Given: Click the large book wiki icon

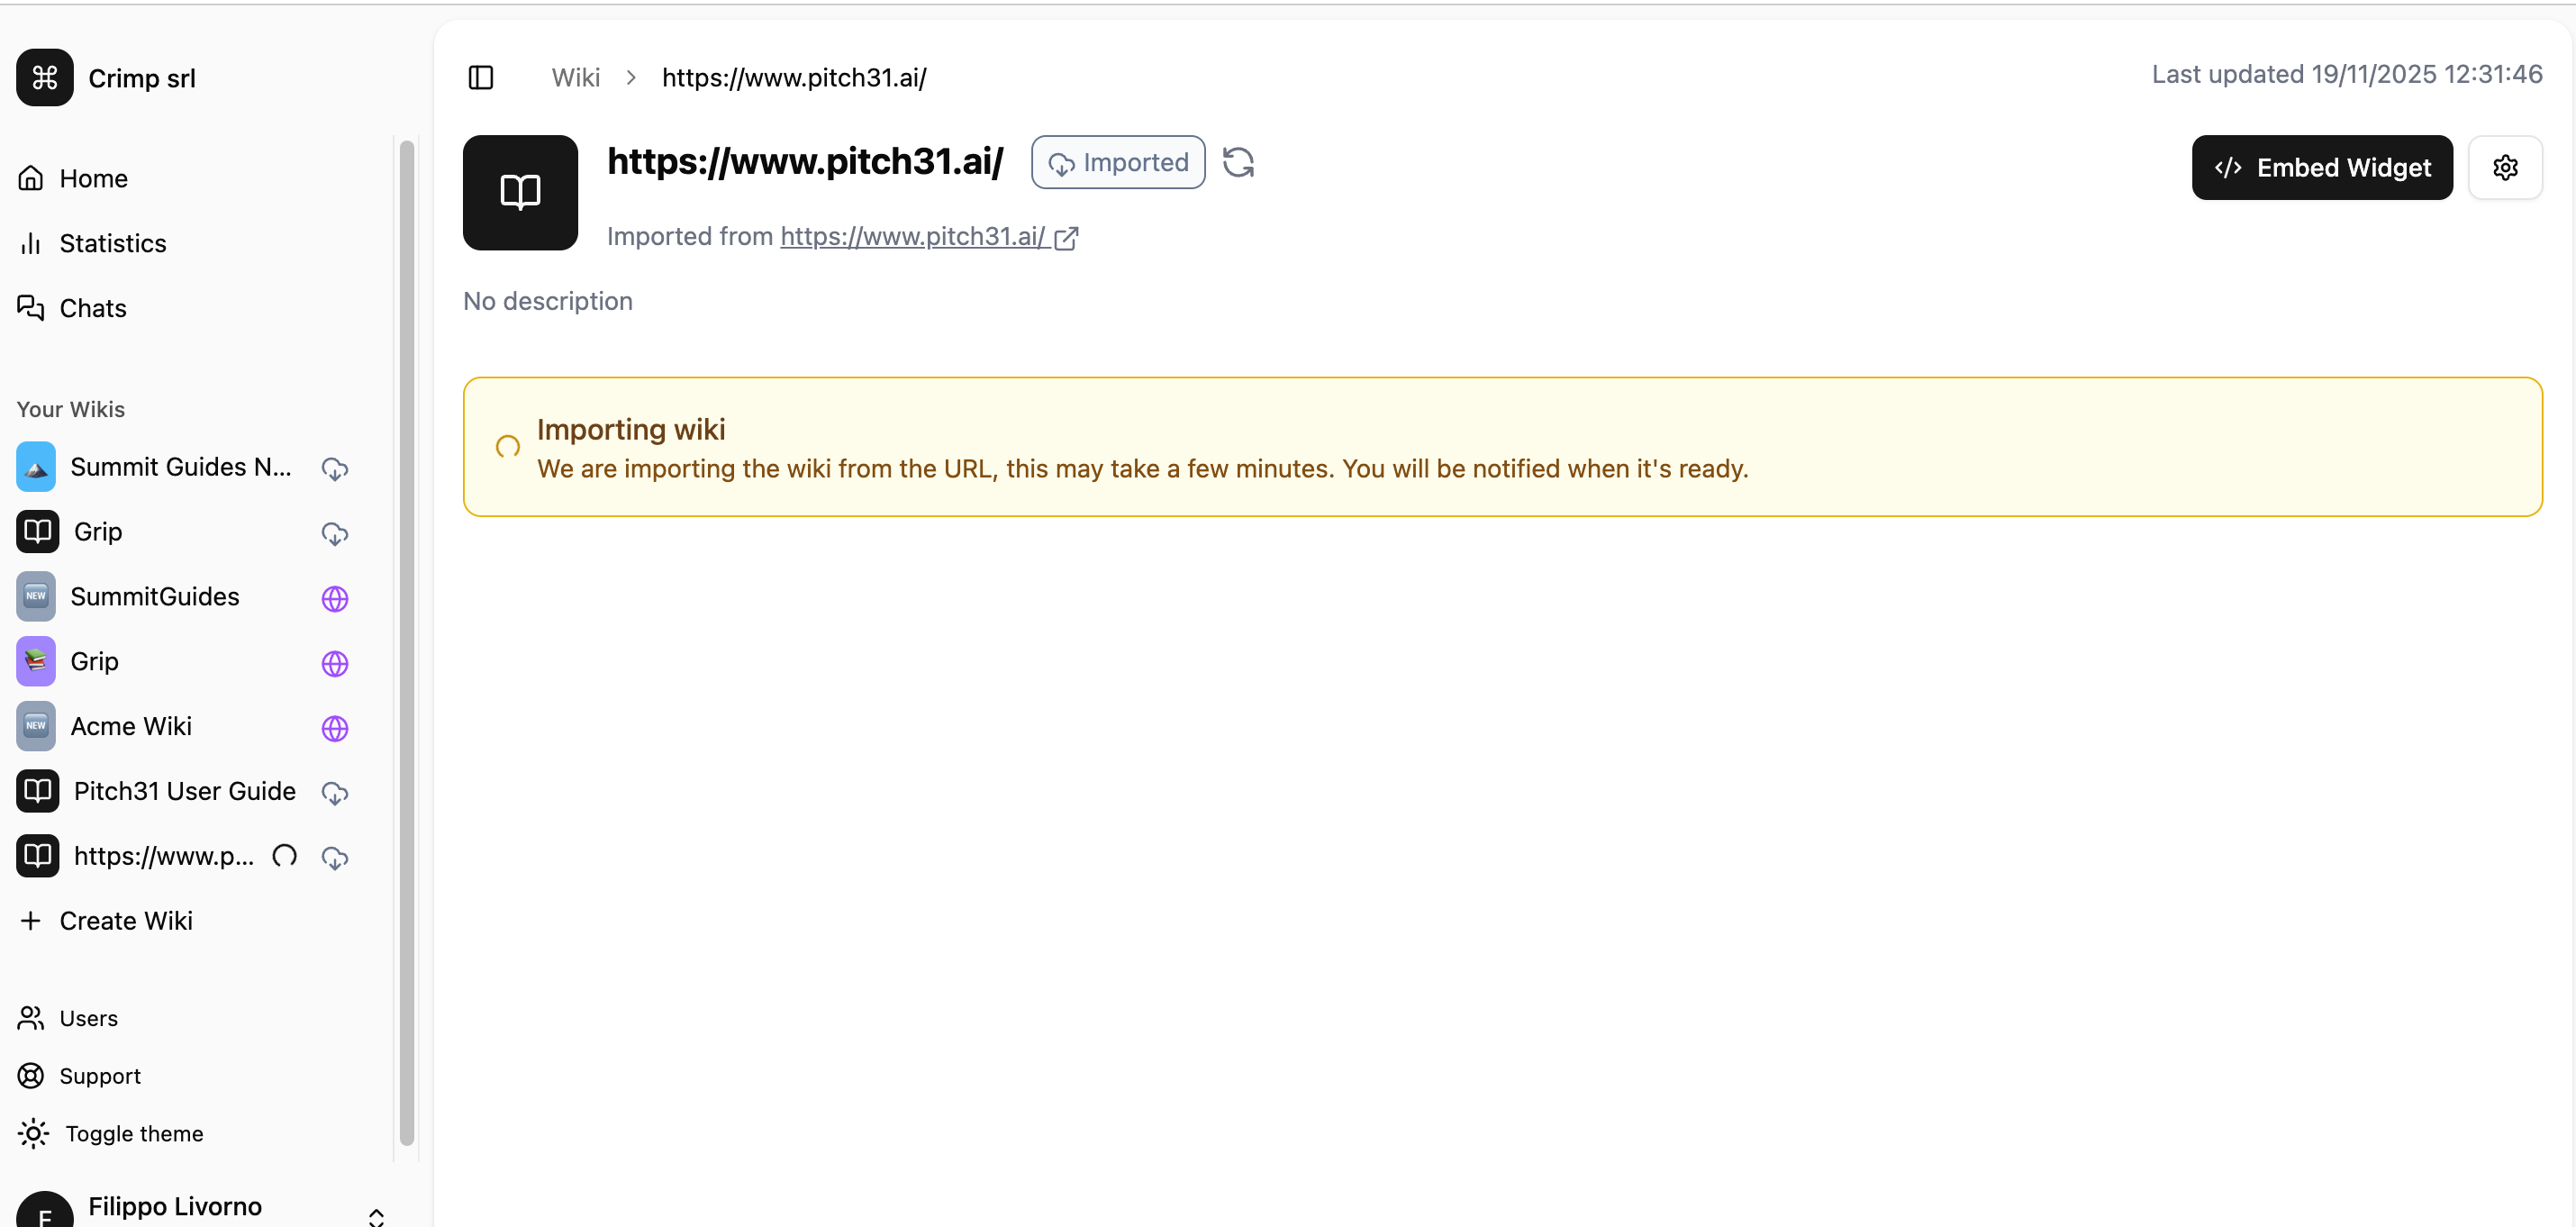Looking at the screenshot, I should tap(520, 192).
